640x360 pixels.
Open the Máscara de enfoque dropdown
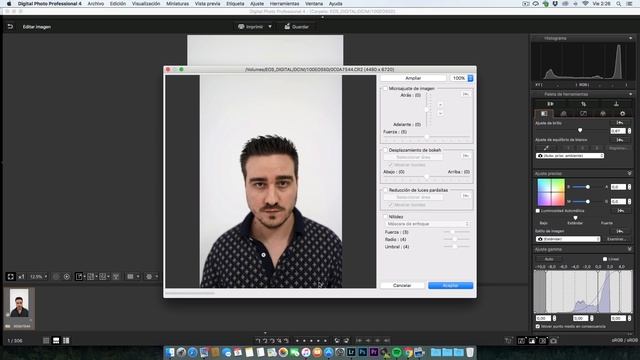427,224
